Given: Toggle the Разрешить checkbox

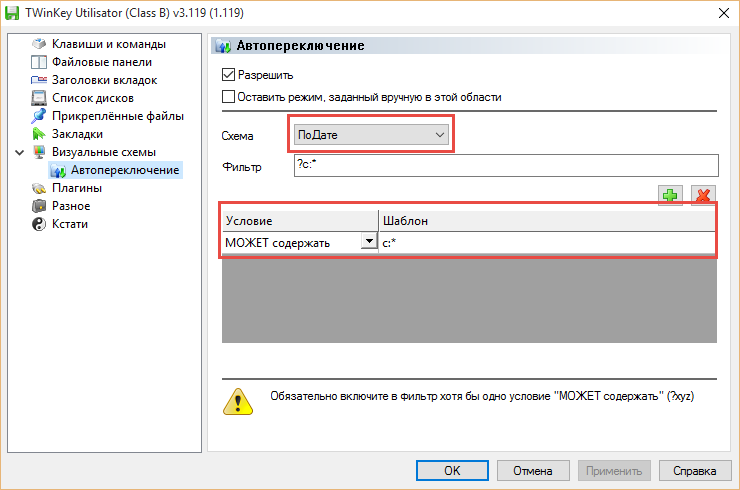Looking at the screenshot, I should 228,75.
